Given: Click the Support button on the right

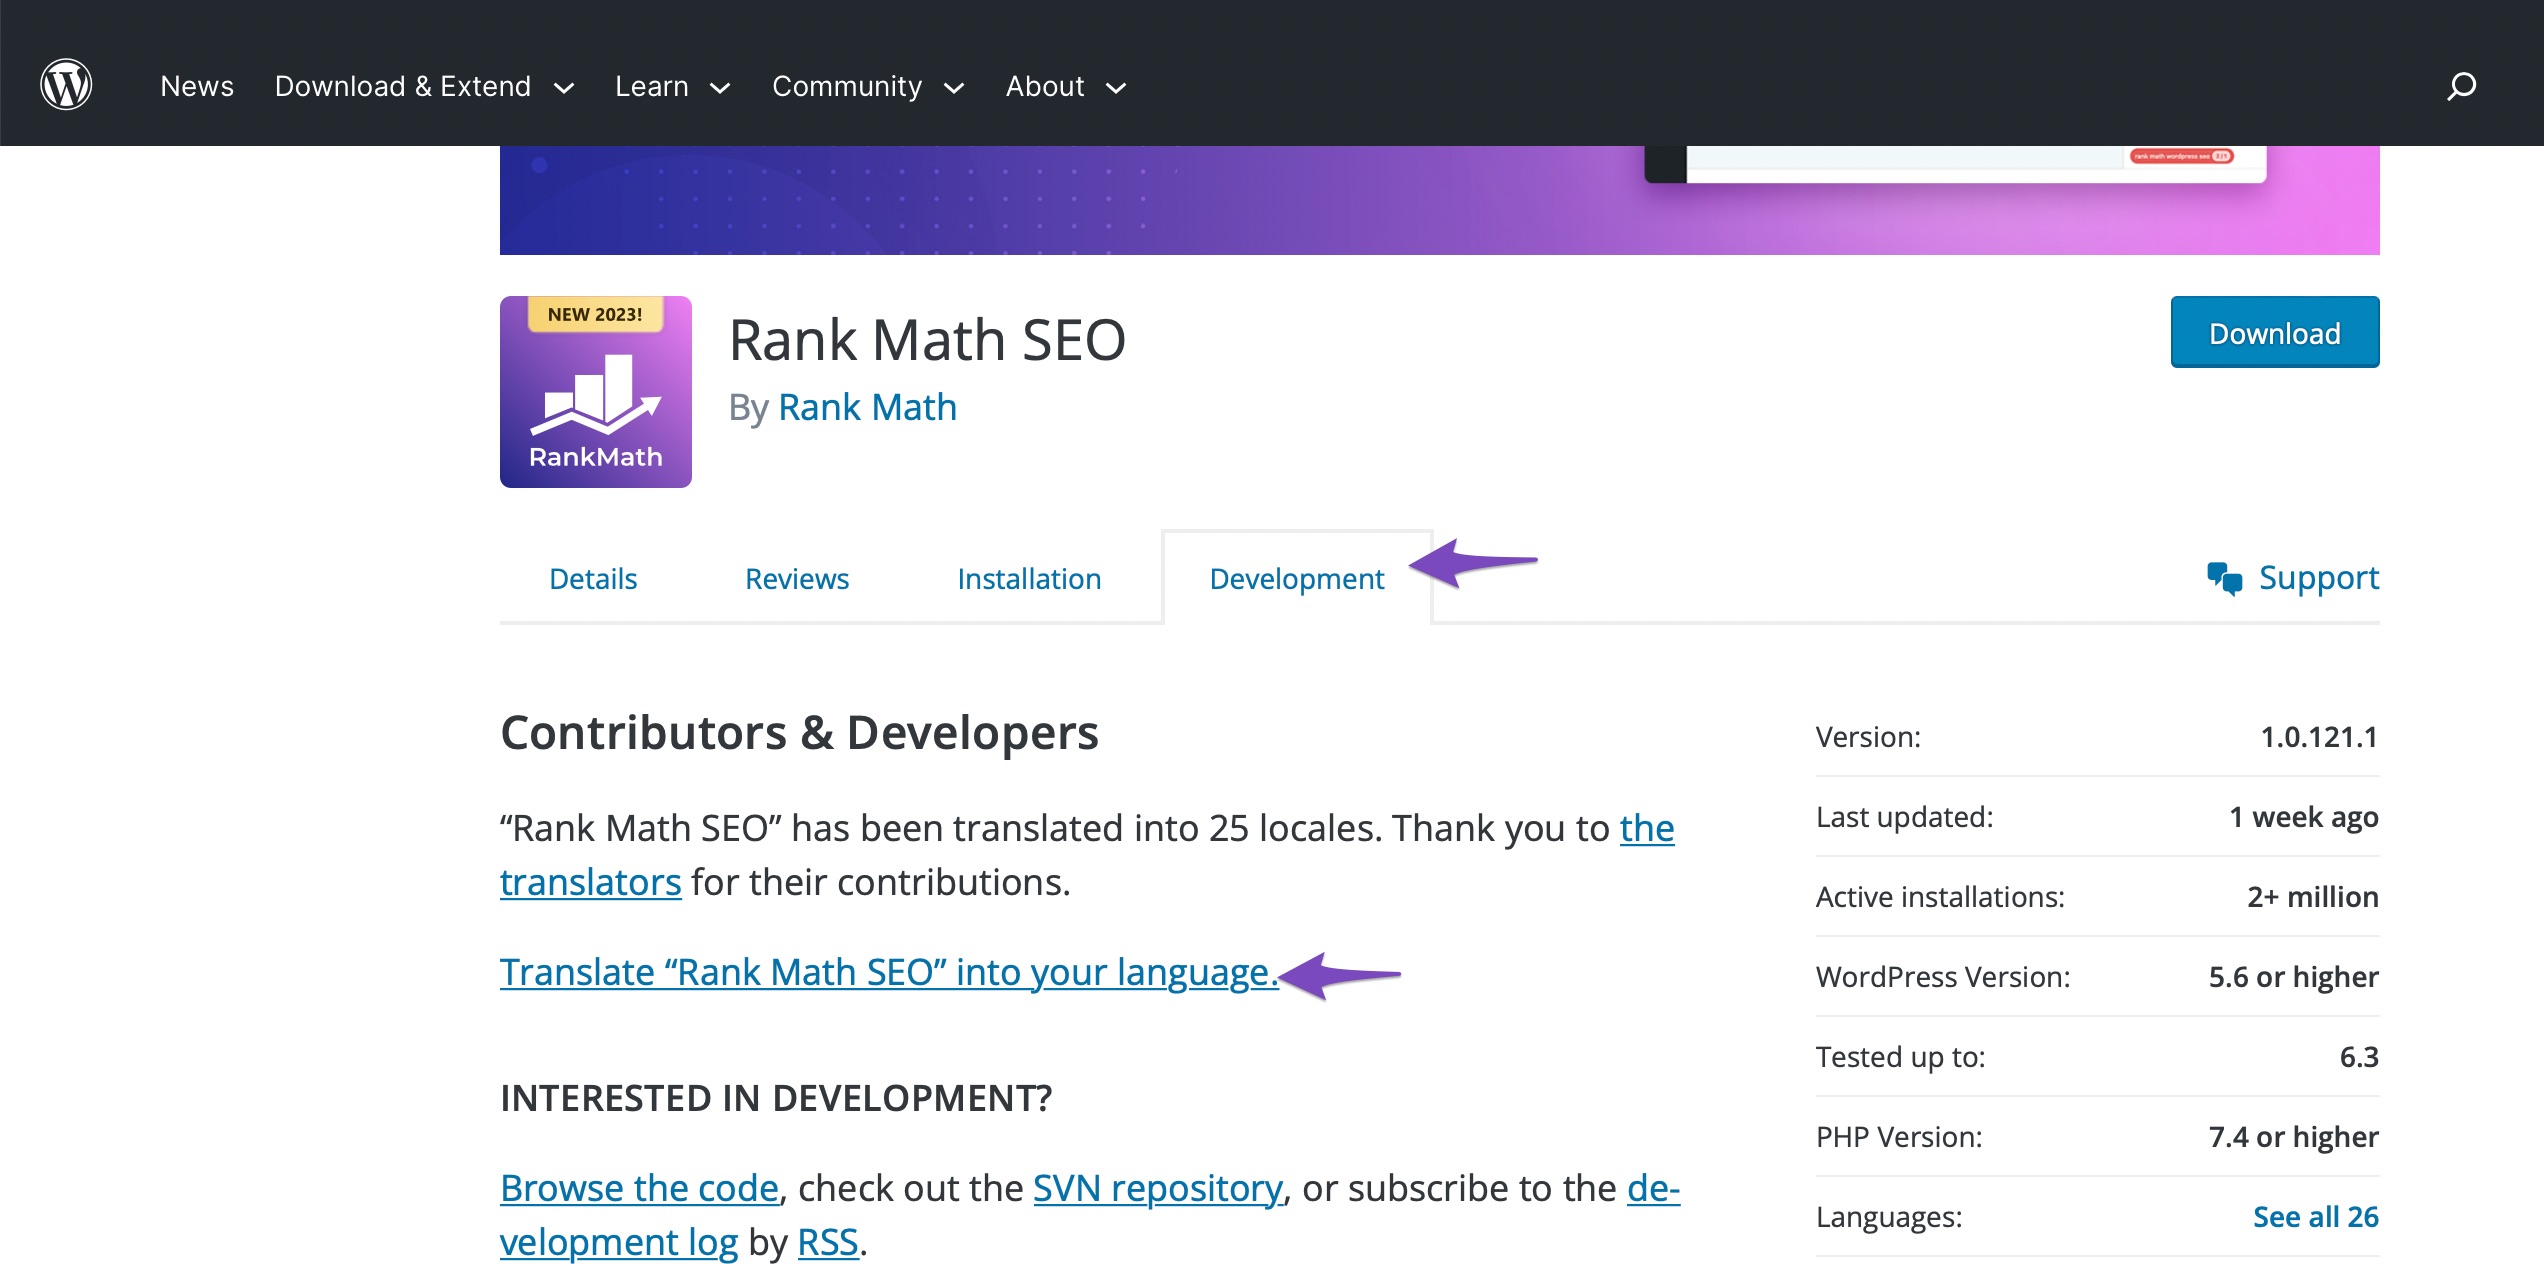Looking at the screenshot, I should [x=2289, y=576].
